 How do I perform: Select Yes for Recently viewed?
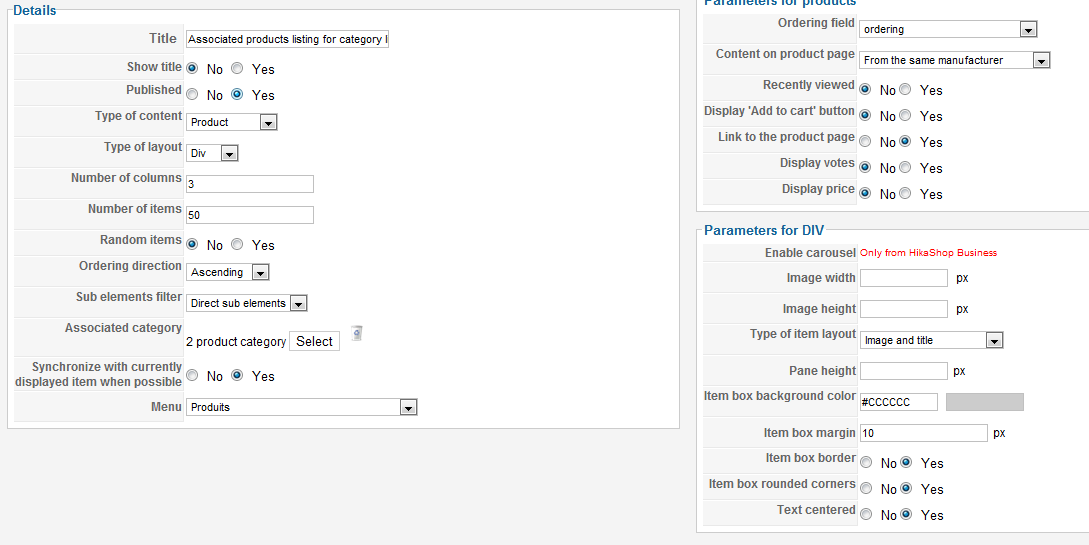coord(905,90)
